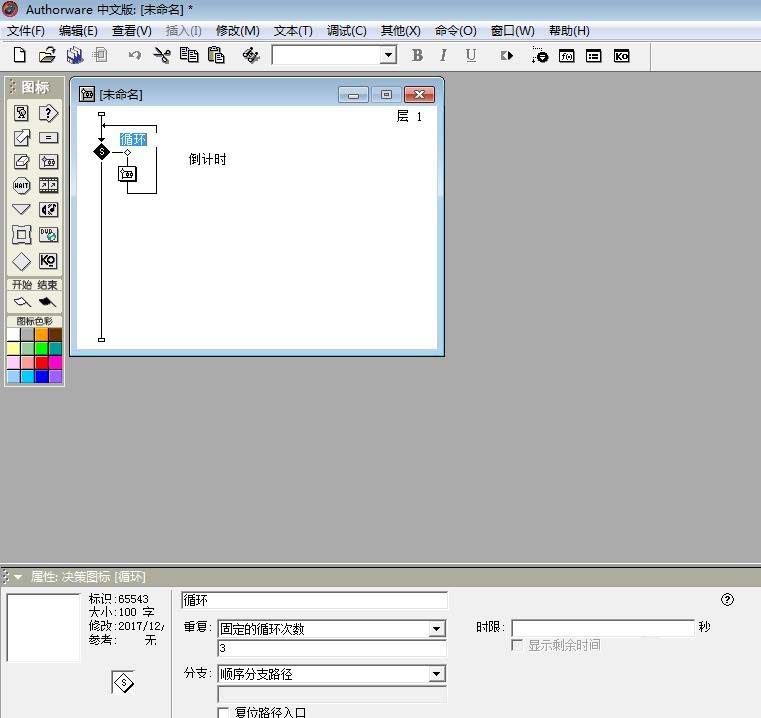This screenshot has height=718, width=761.
Task: Select the Calculation icon in palette
Action: [x=48, y=138]
